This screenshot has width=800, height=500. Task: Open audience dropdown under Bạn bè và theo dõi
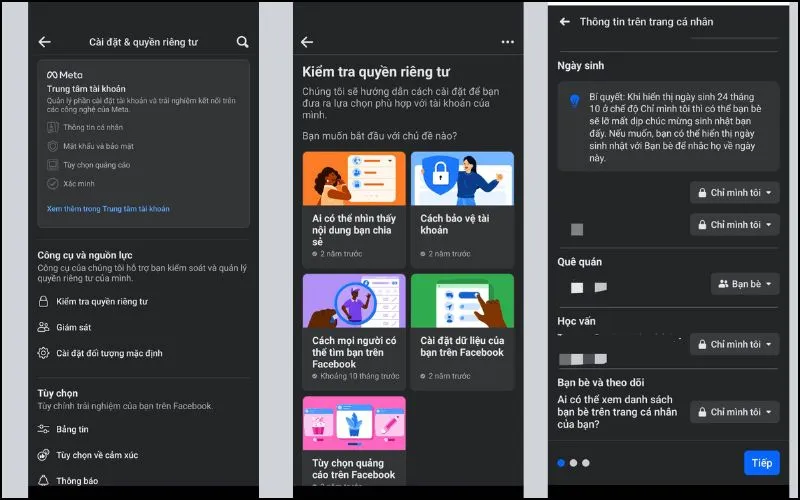point(734,412)
